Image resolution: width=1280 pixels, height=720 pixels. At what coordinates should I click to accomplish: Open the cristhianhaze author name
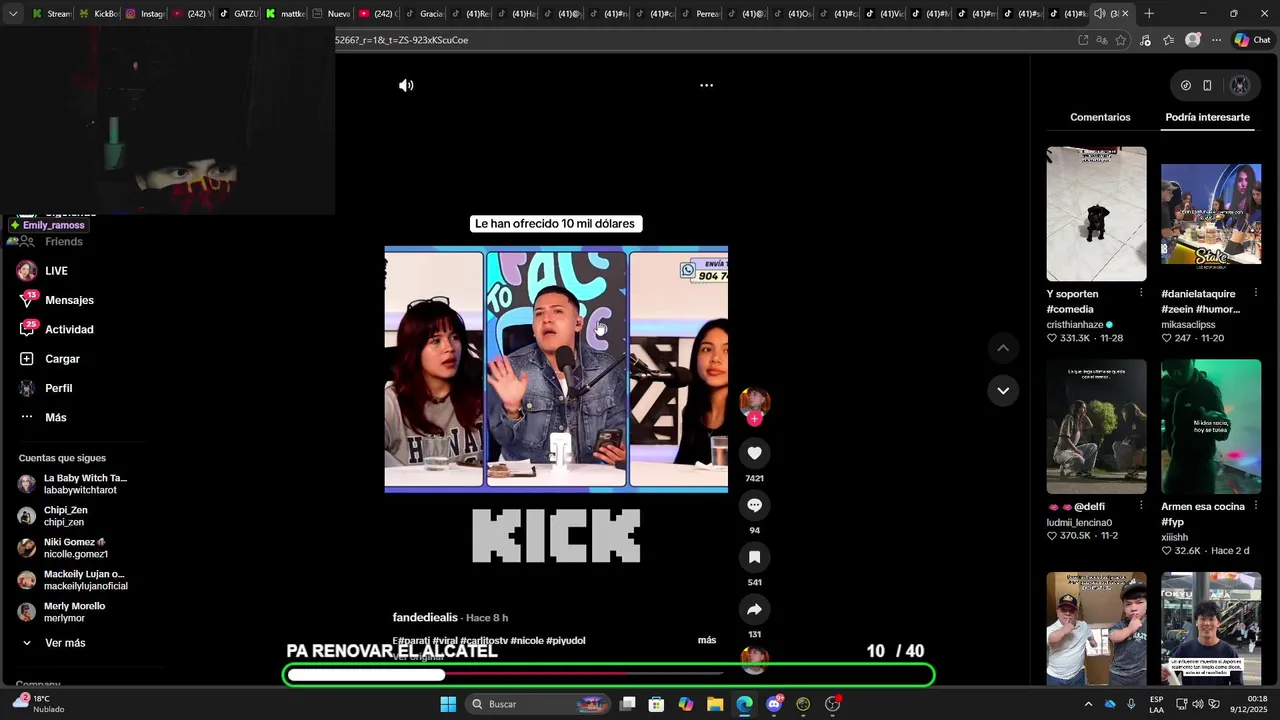[x=1075, y=325]
